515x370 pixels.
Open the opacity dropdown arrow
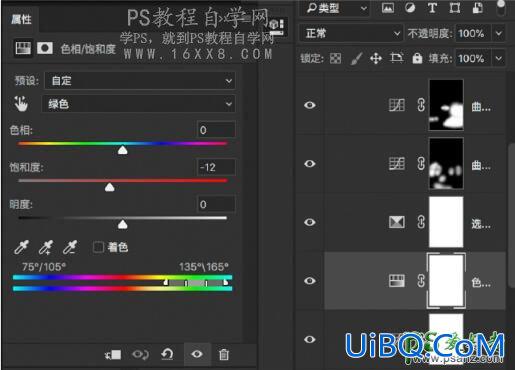point(499,33)
